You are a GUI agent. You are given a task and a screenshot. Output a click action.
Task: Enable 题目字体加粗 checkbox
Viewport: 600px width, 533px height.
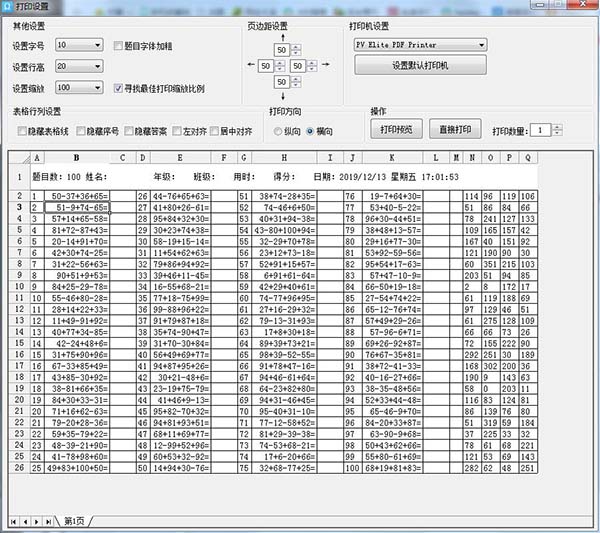[x=118, y=46]
